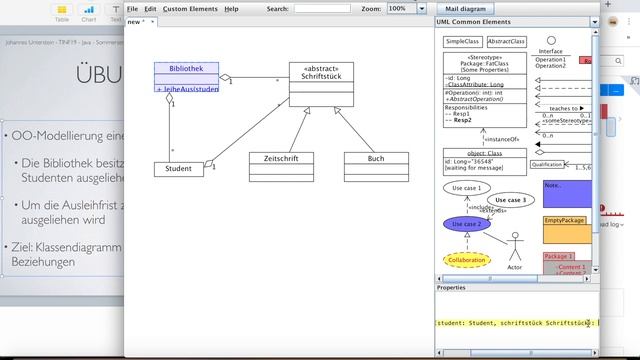Viewport: 640px width, 360px height.
Task: Pick the red Package 1 element
Action: click(567, 263)
